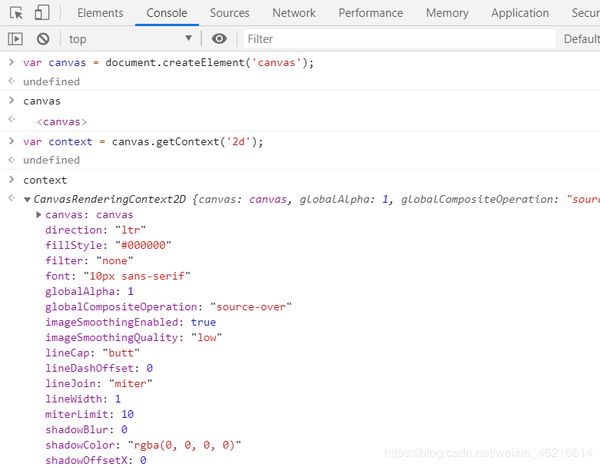This screenshot has height=467, width=600.
Task: Open the Sources tab
Action: pyautogui.click(x=230, y=13)
